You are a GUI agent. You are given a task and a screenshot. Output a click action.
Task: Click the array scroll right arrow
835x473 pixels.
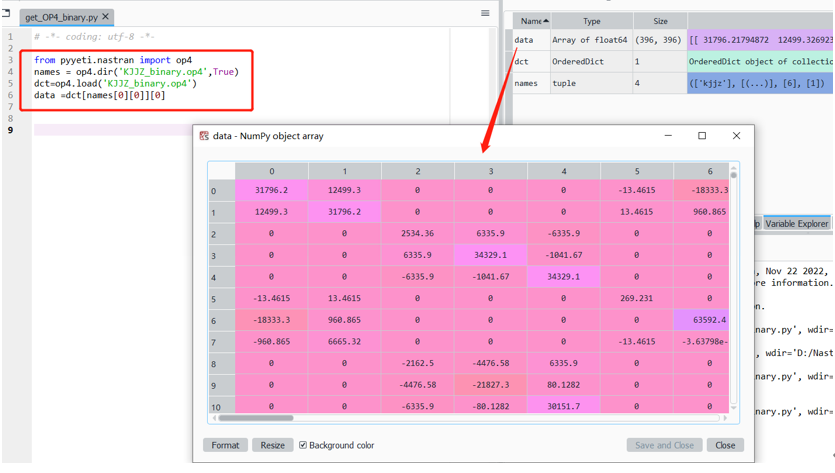click(725, 418)
